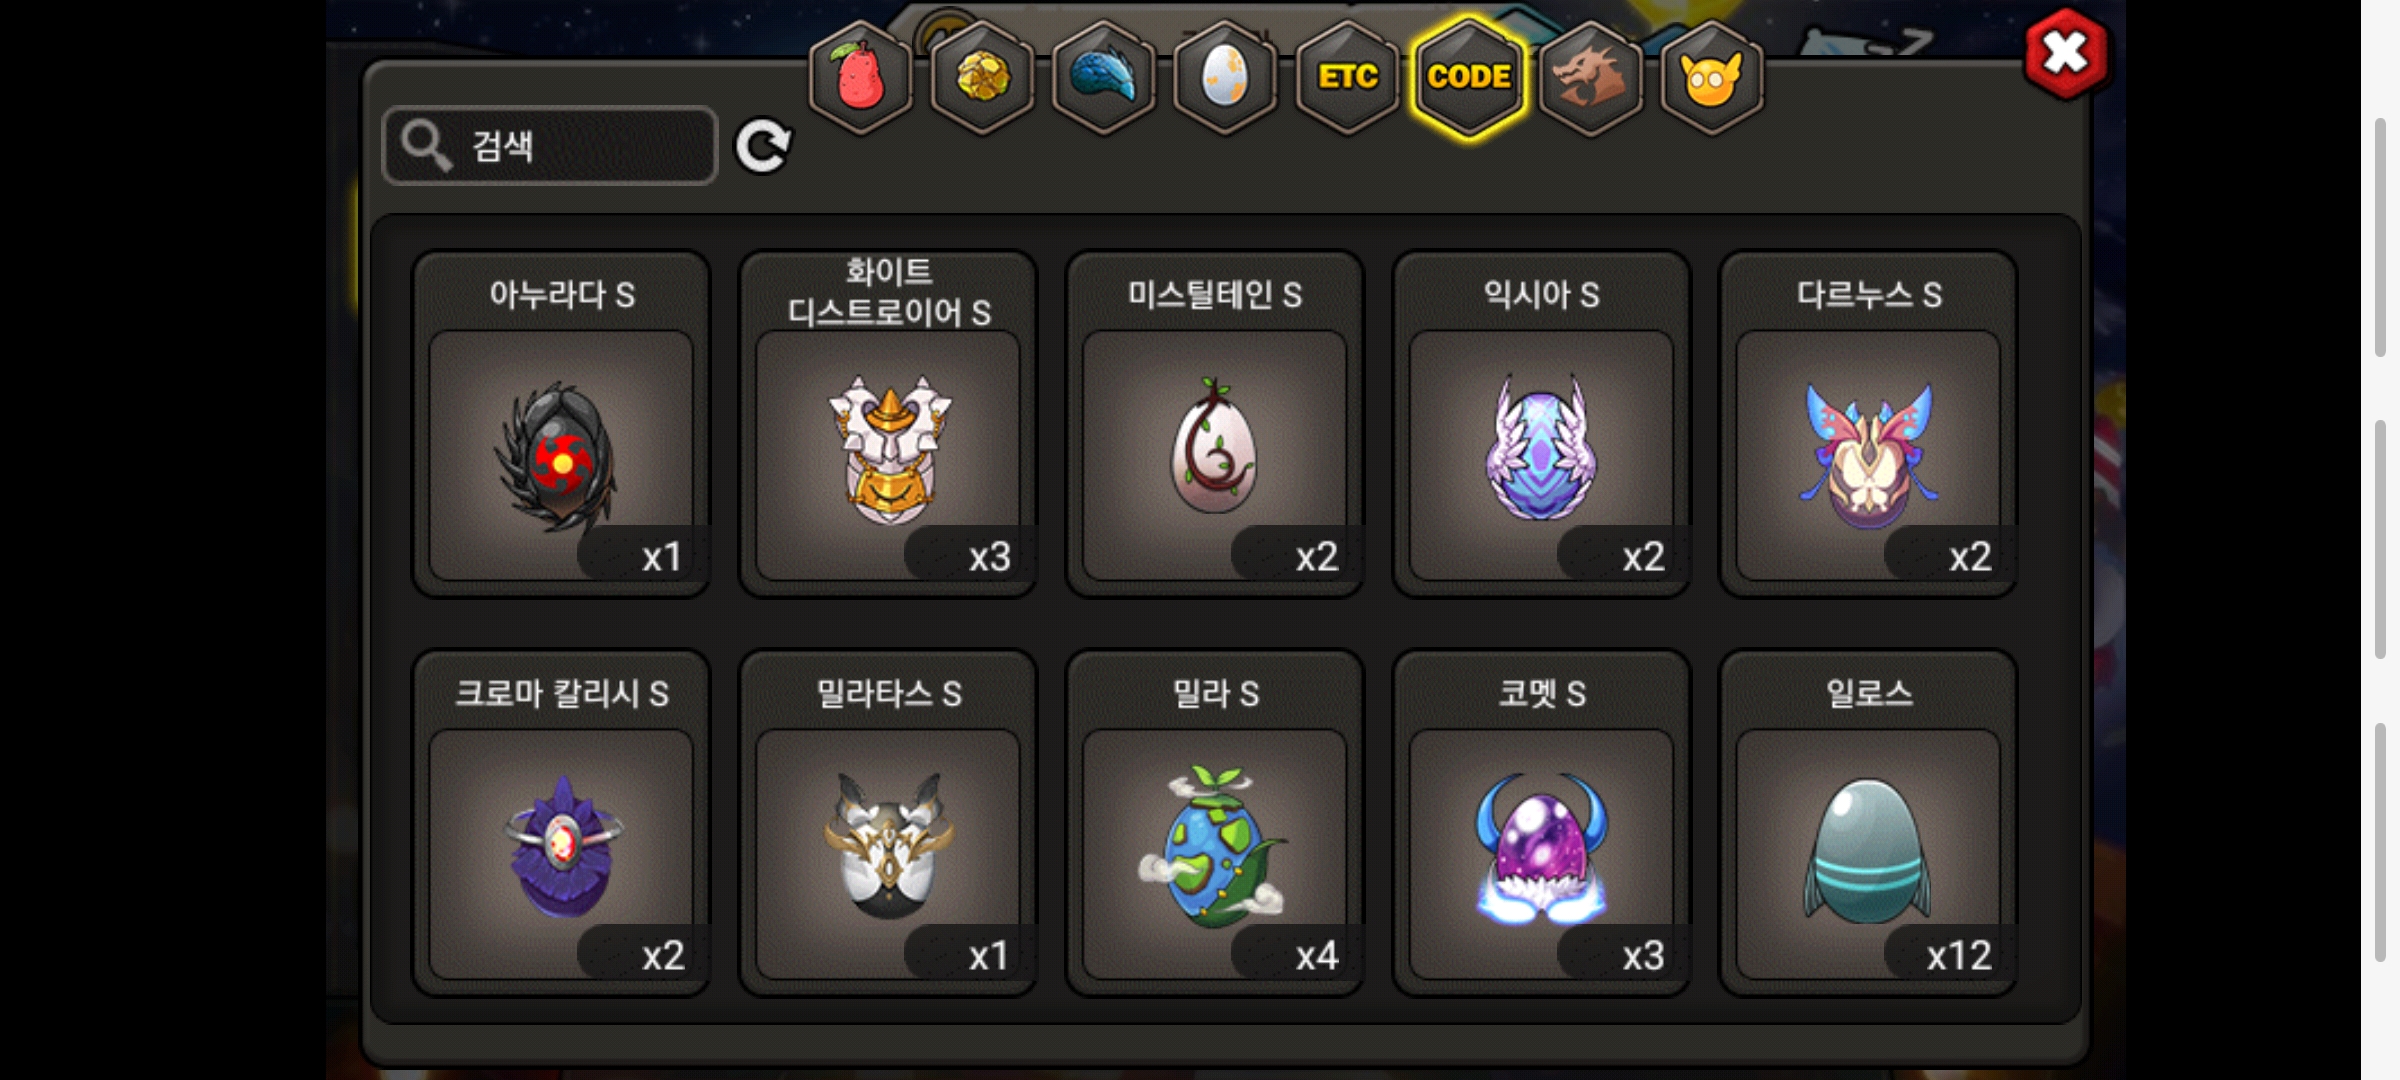Image resolution: width=2400 pixels, height=1080 pixels.
Task: Open the blue dragon scale category
Action: tap(1104, 77)
